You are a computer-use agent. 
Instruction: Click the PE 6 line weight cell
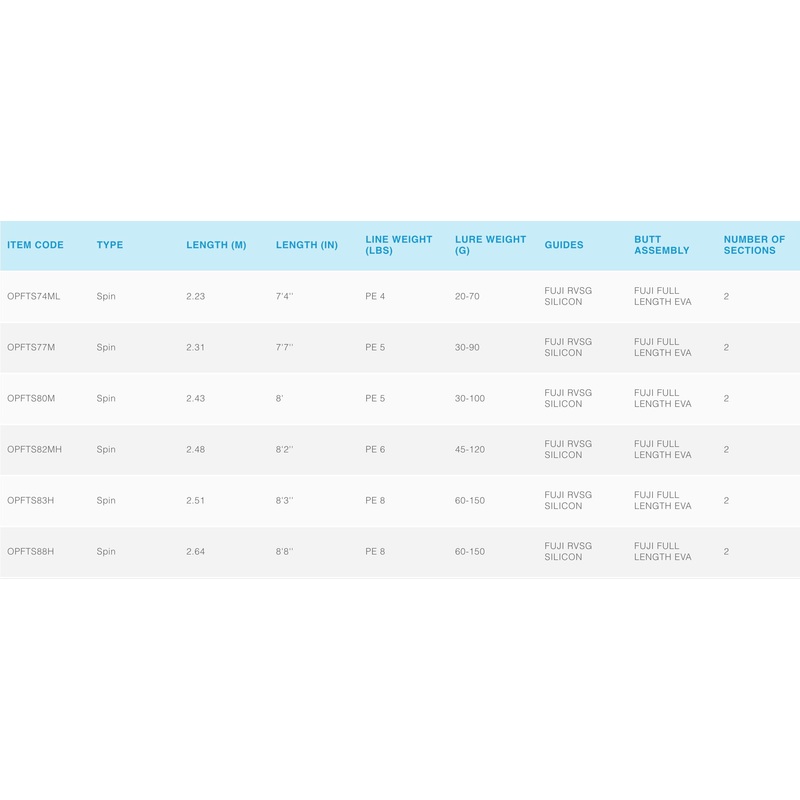(376, 450)
